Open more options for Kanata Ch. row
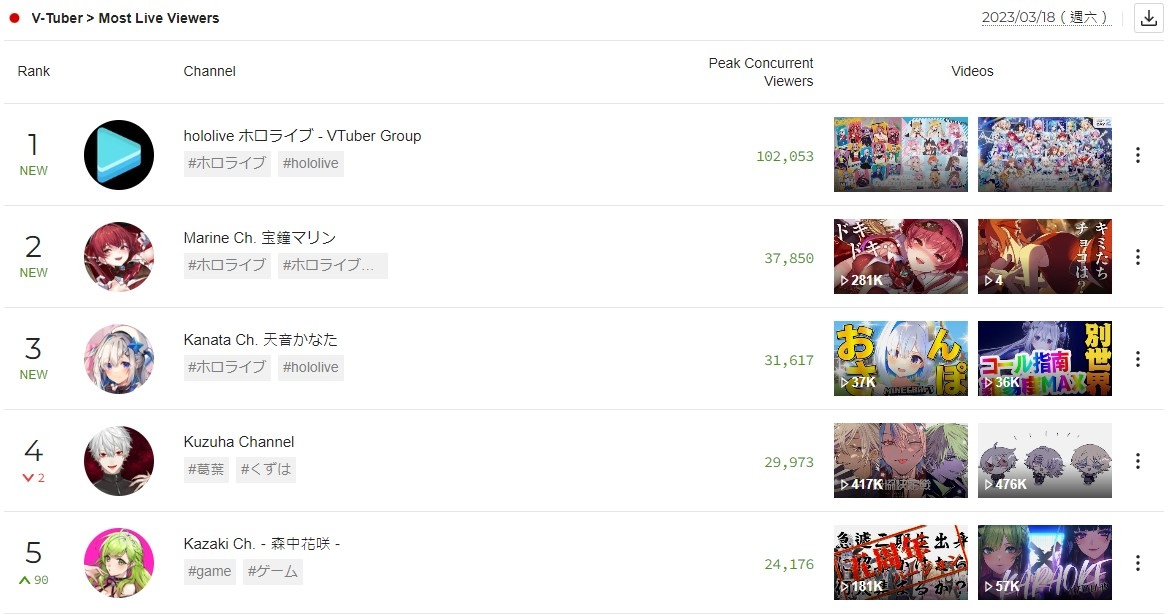 pyautogui.click(x=1137, y=359)
